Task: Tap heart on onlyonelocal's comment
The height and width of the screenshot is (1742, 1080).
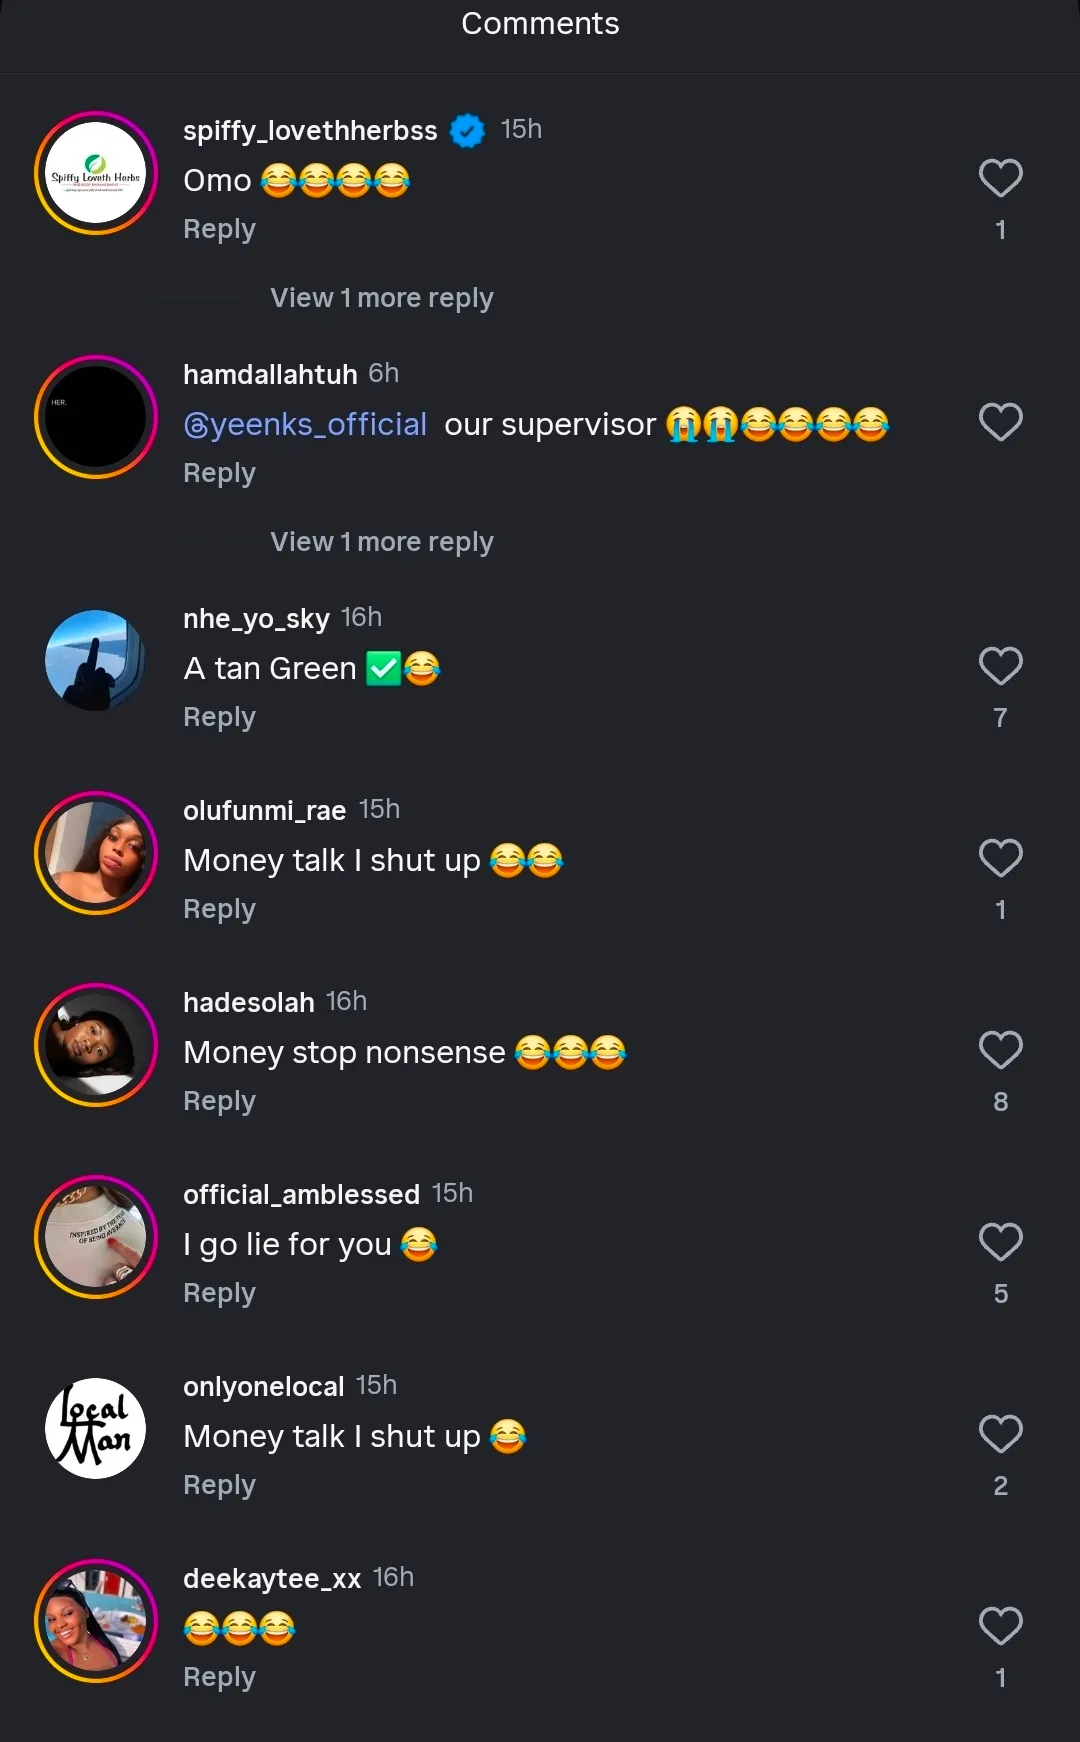Action: 1000,1435
